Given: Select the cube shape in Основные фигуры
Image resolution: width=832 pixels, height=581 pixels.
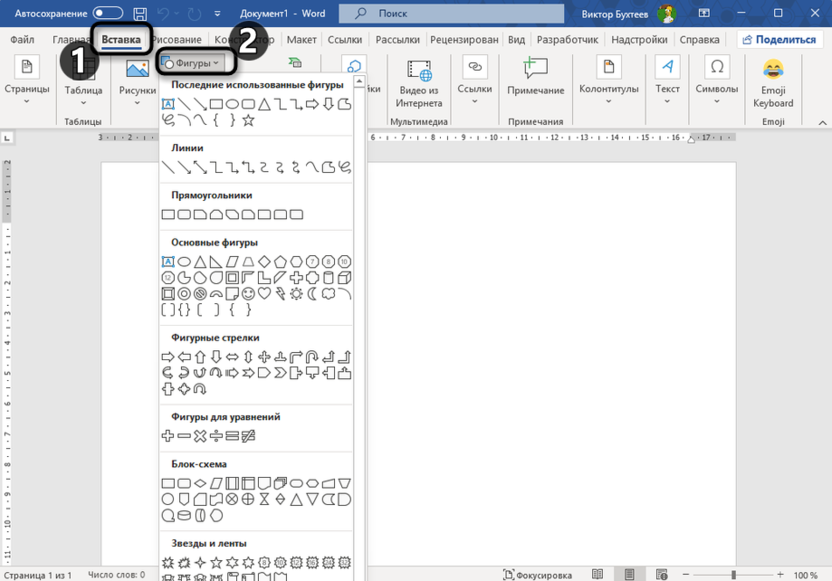Looking at the screenshot, I should point(344,278).
